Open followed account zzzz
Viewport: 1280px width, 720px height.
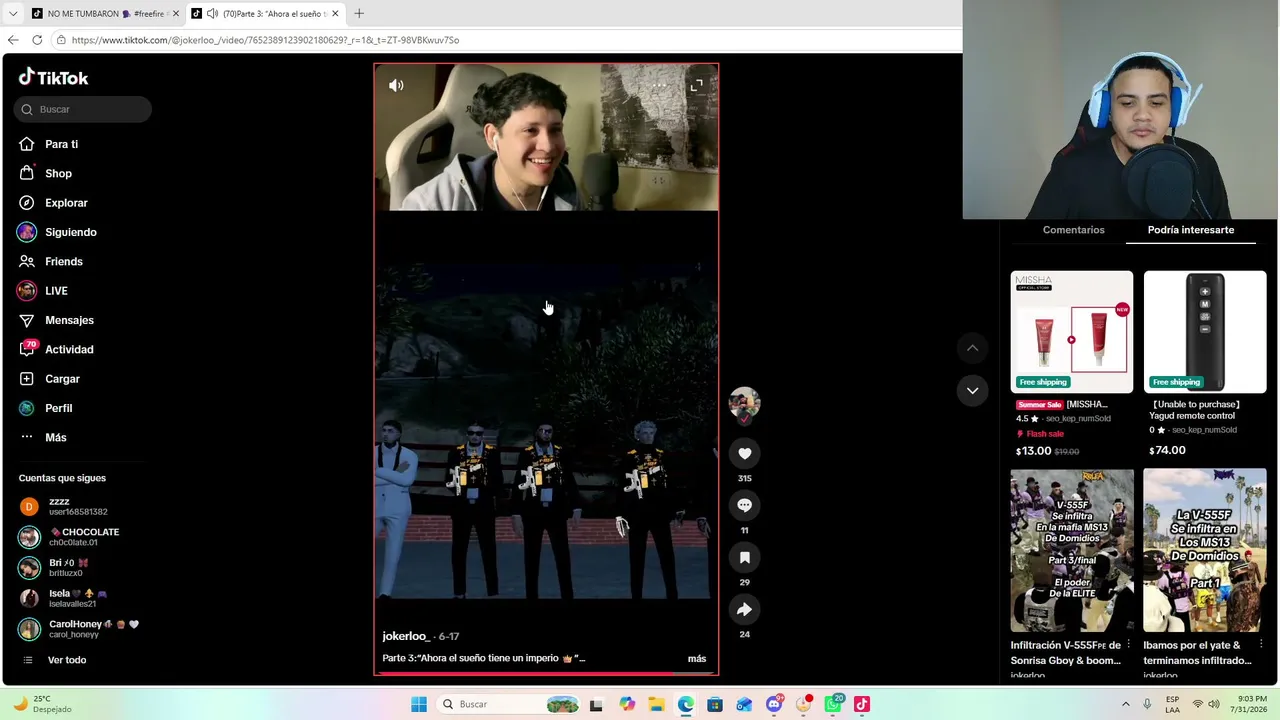click(64, 506)
